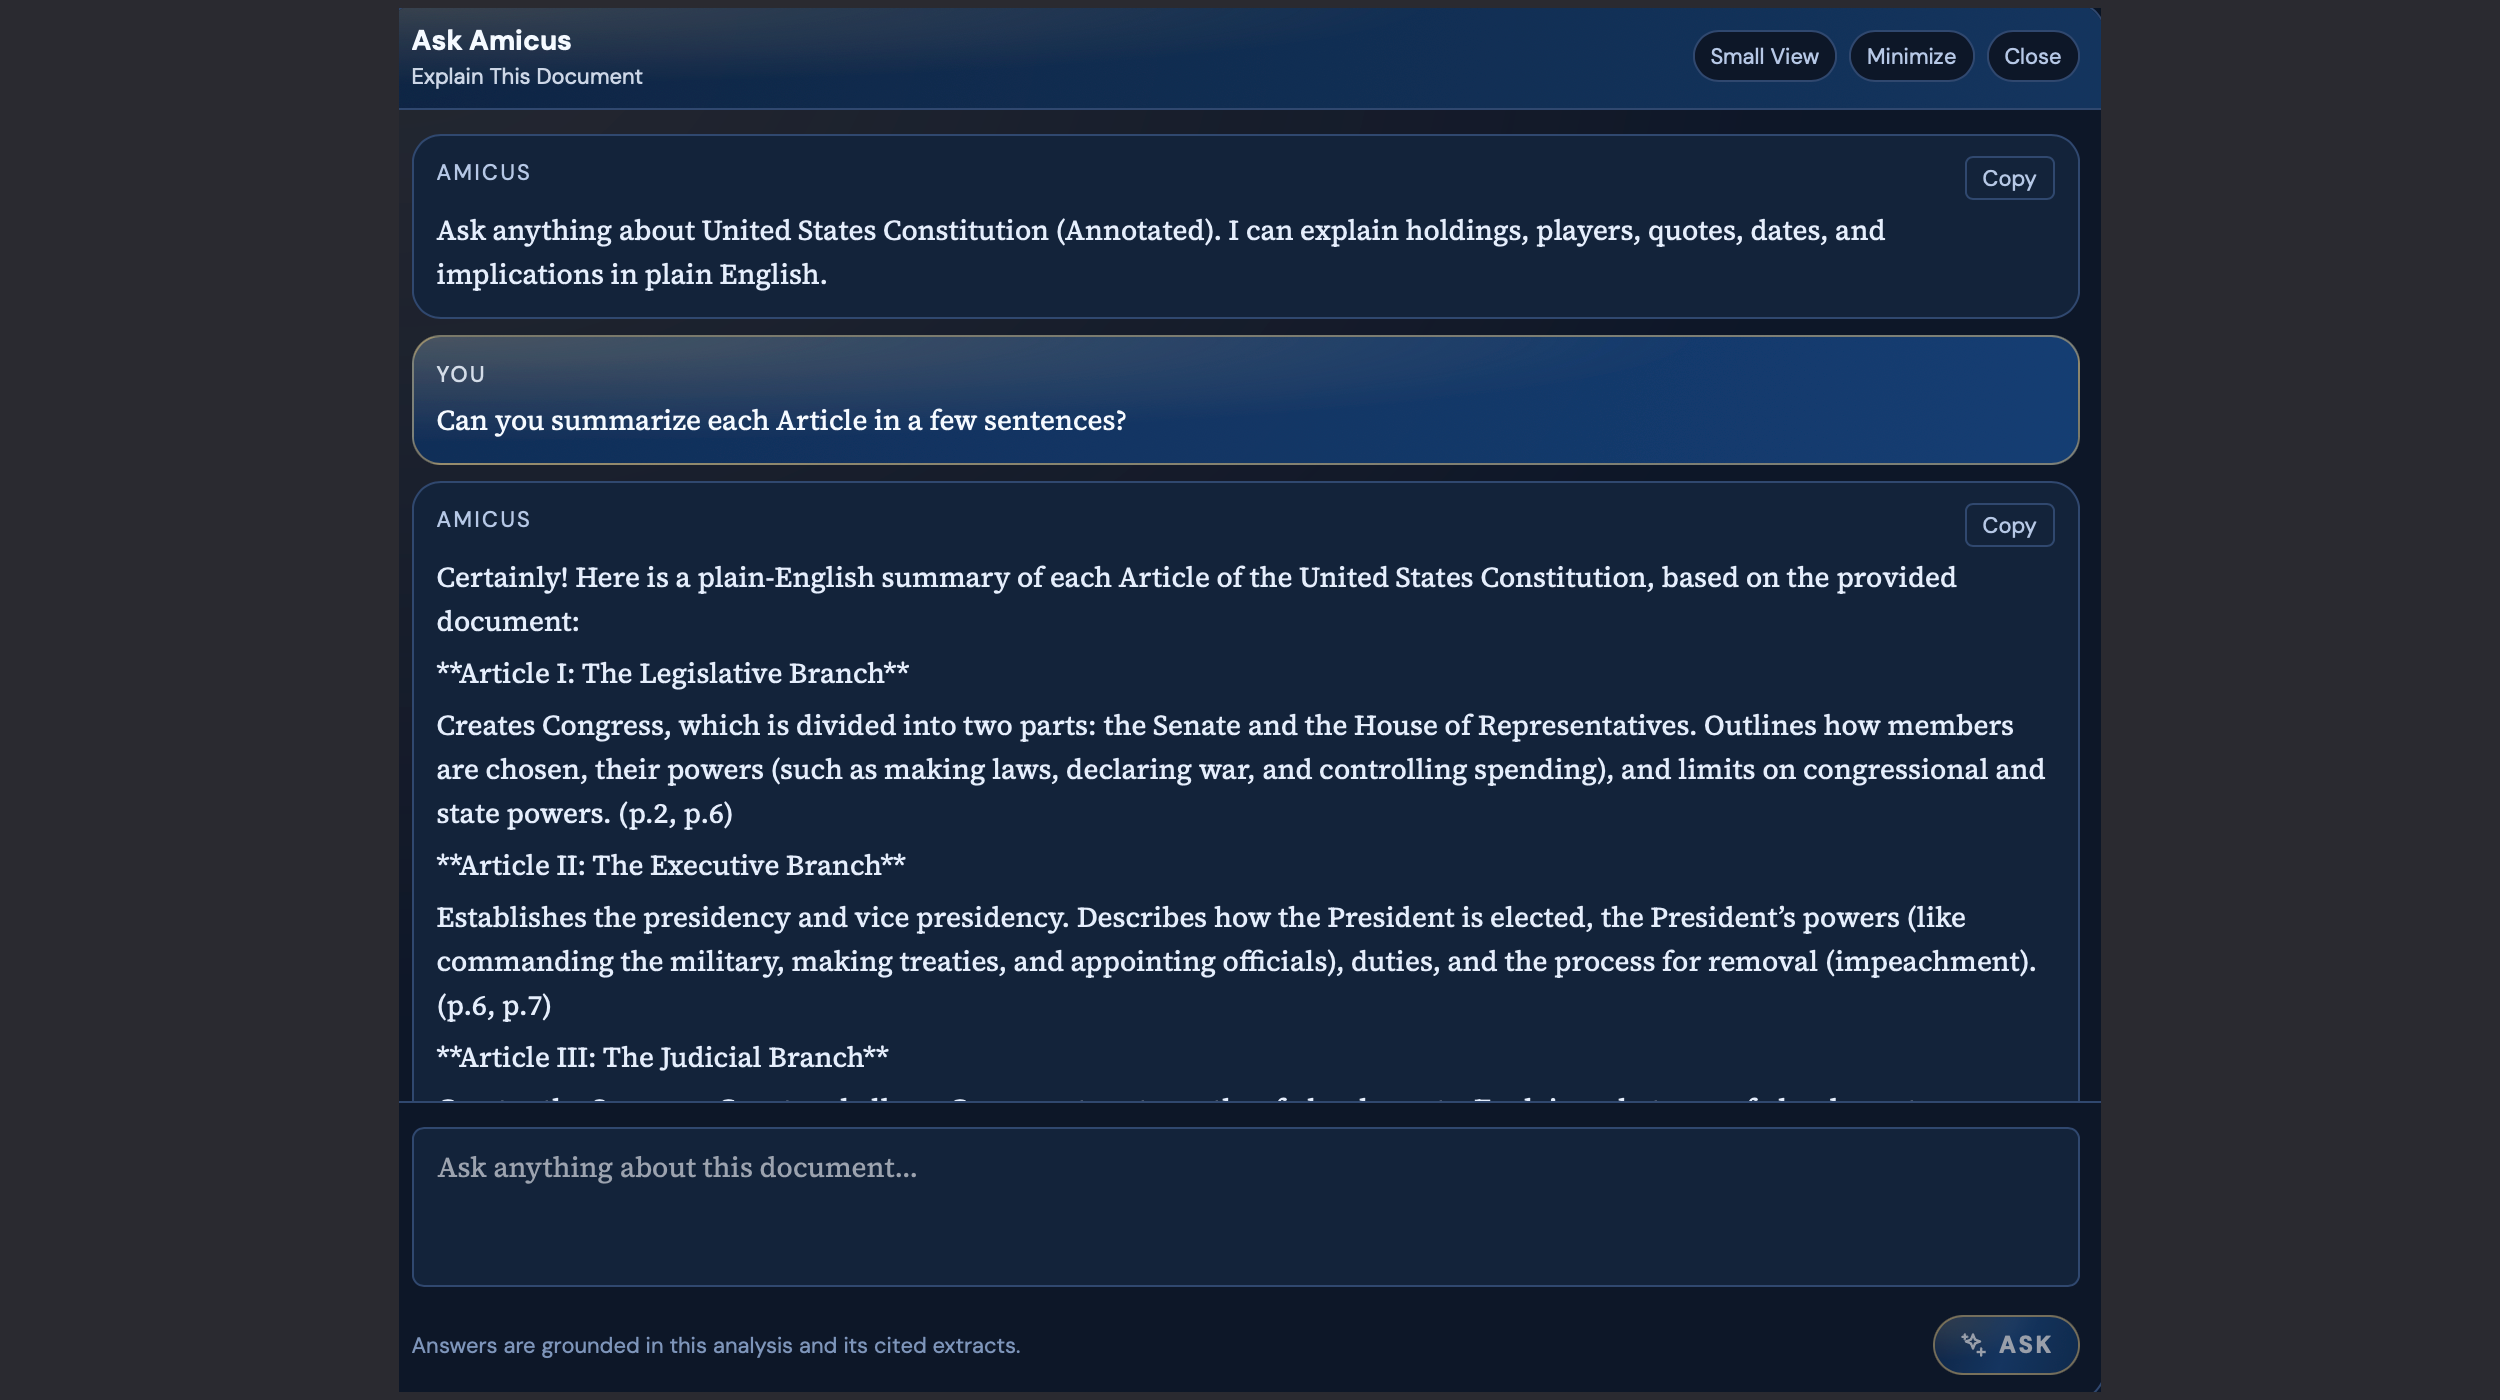Click the 'Explain This Document' subtitle

[527, 77]
